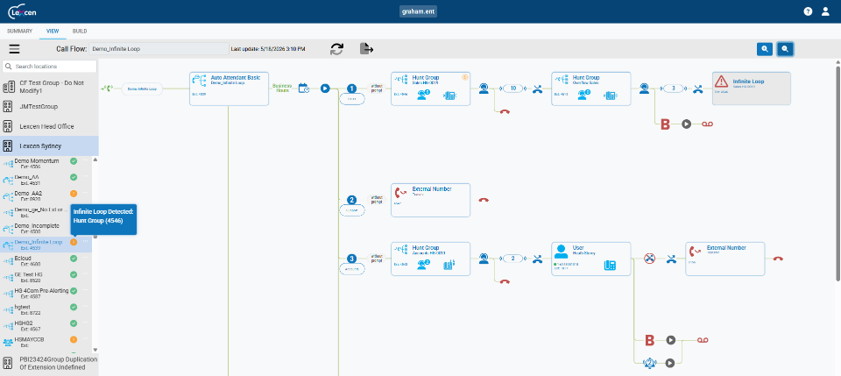Click the agents icon in first Hunt Group
Viewport: 841px width, 376px height.
click(x=423, y=94)
